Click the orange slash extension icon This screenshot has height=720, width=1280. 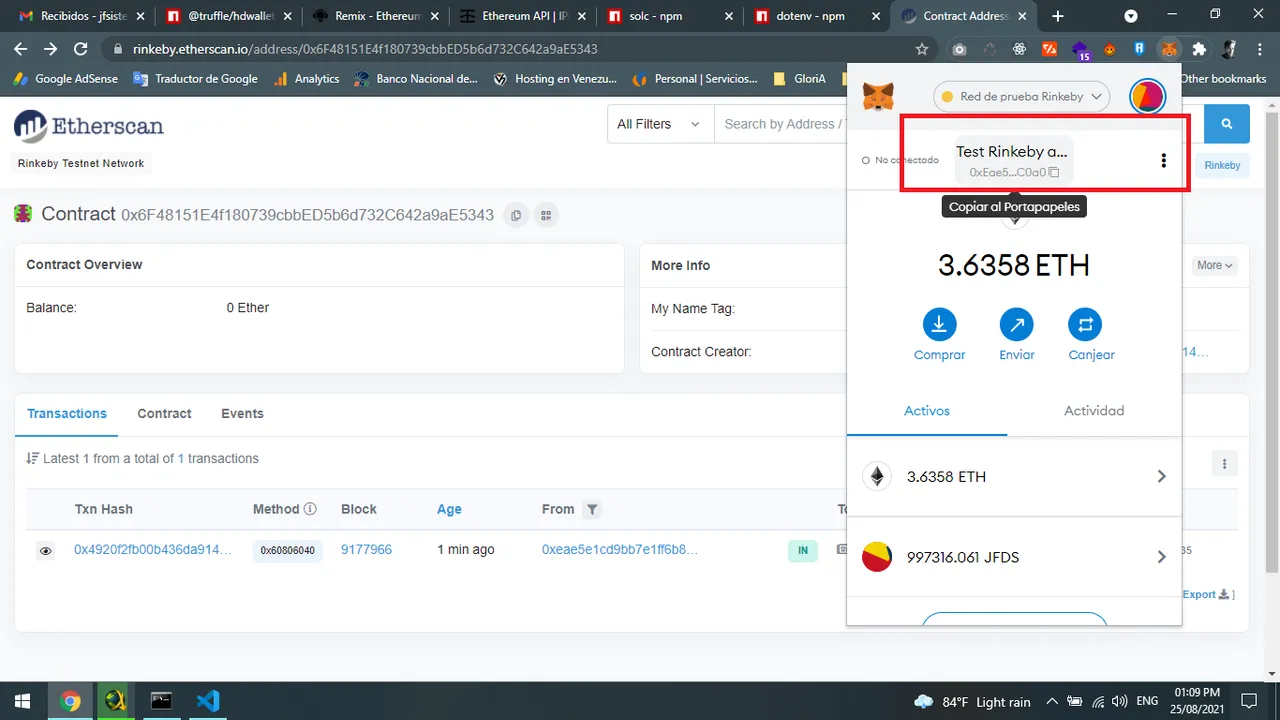click(1049, 49)
